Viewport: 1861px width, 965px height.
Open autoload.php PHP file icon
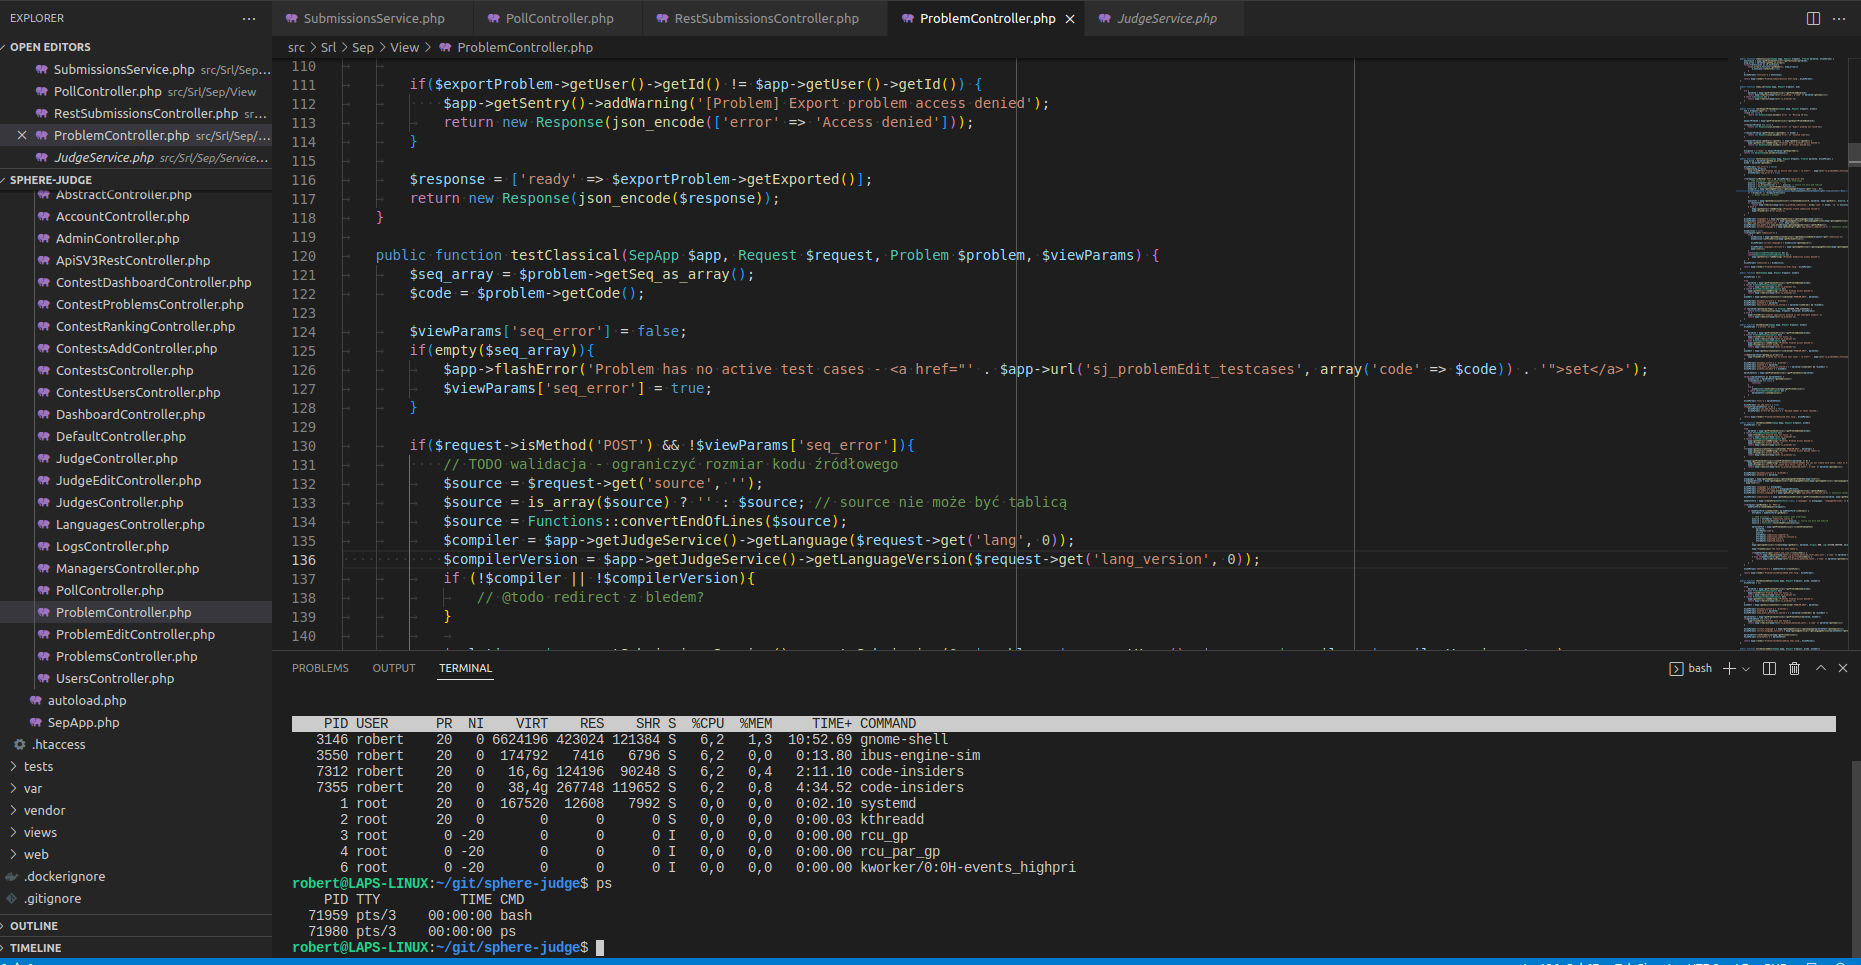[x=36, y=701]
